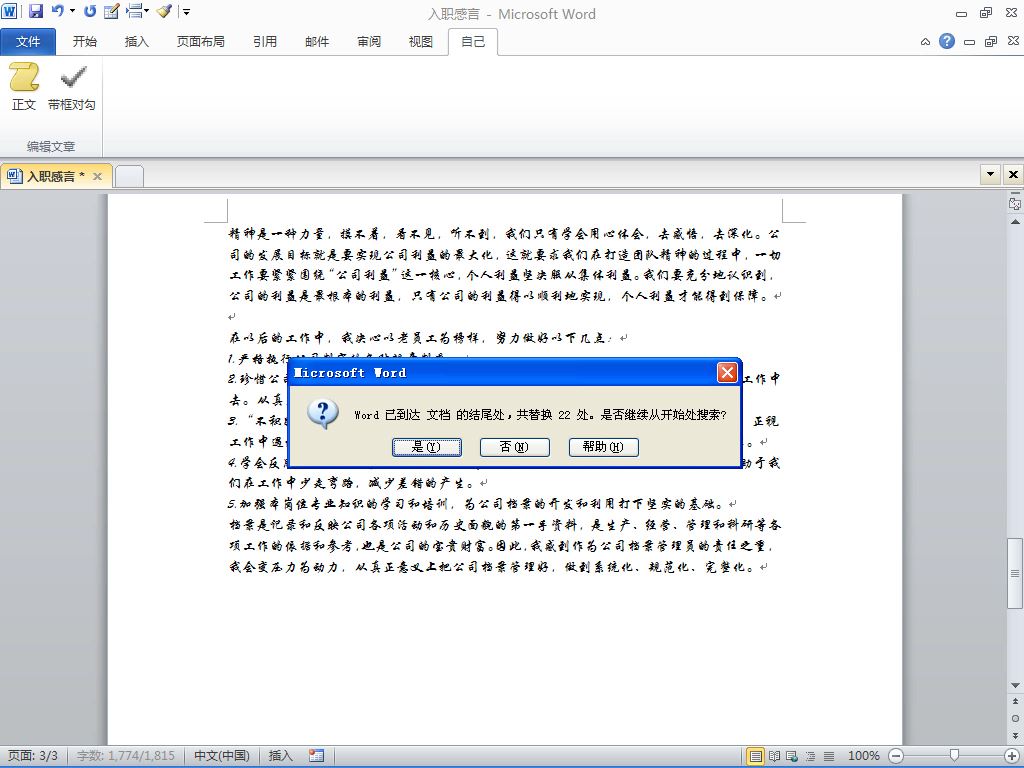Click the format painter brush icon

(x=165, y=11)
